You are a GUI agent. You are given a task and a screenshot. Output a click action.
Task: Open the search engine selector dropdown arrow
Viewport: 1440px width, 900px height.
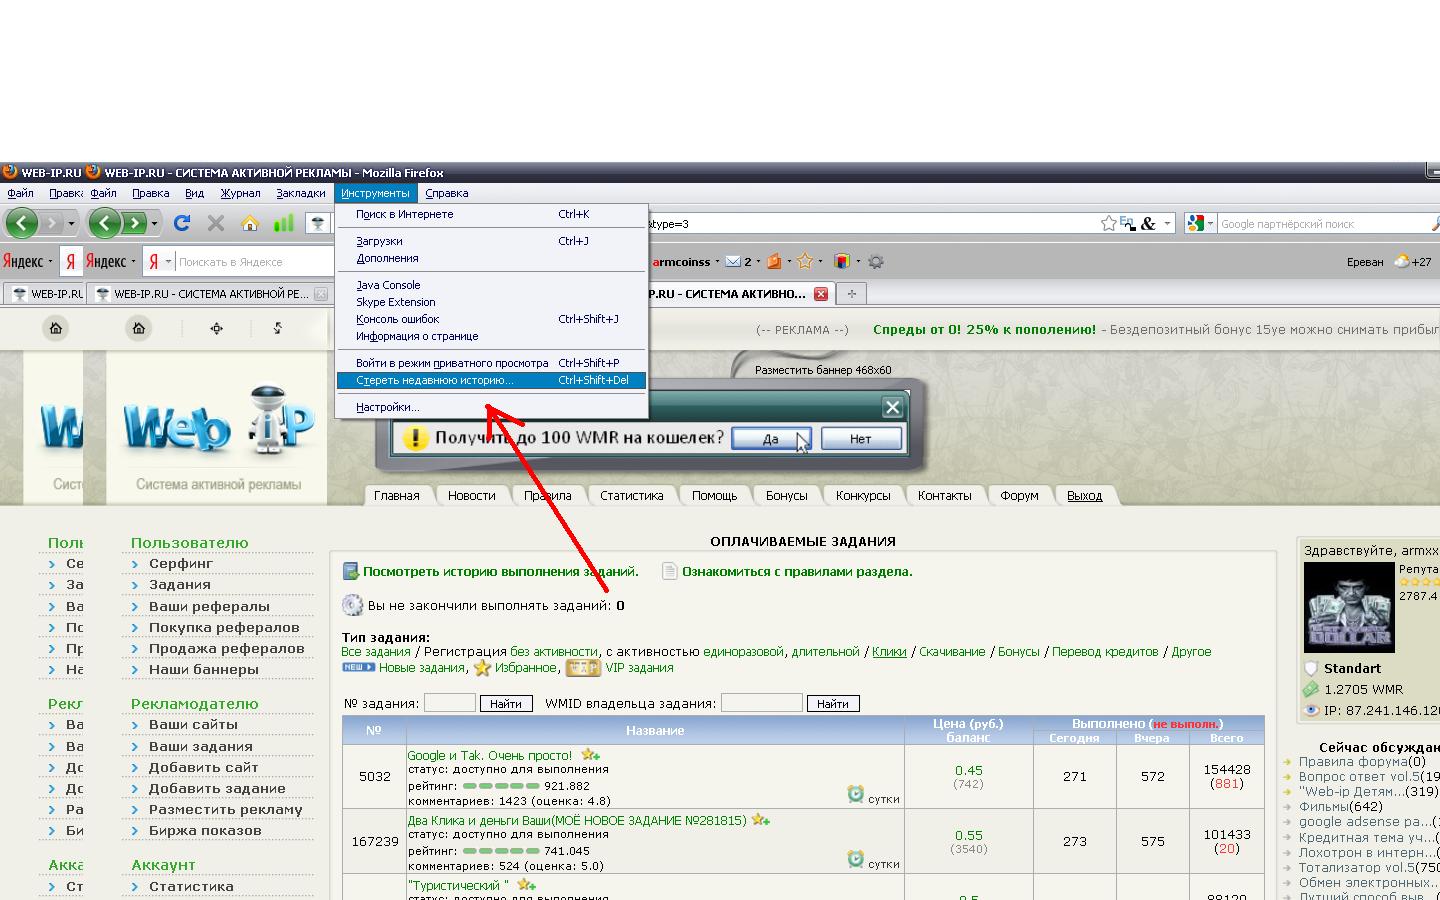(1210, 224)
